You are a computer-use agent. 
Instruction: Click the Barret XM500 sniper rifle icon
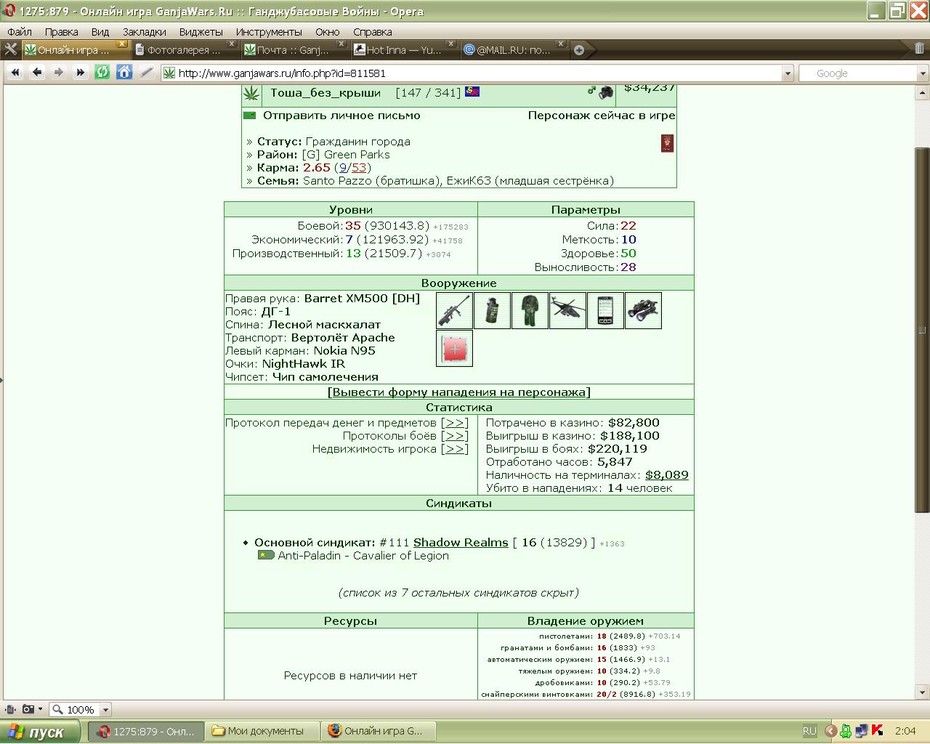coord(454,310)
